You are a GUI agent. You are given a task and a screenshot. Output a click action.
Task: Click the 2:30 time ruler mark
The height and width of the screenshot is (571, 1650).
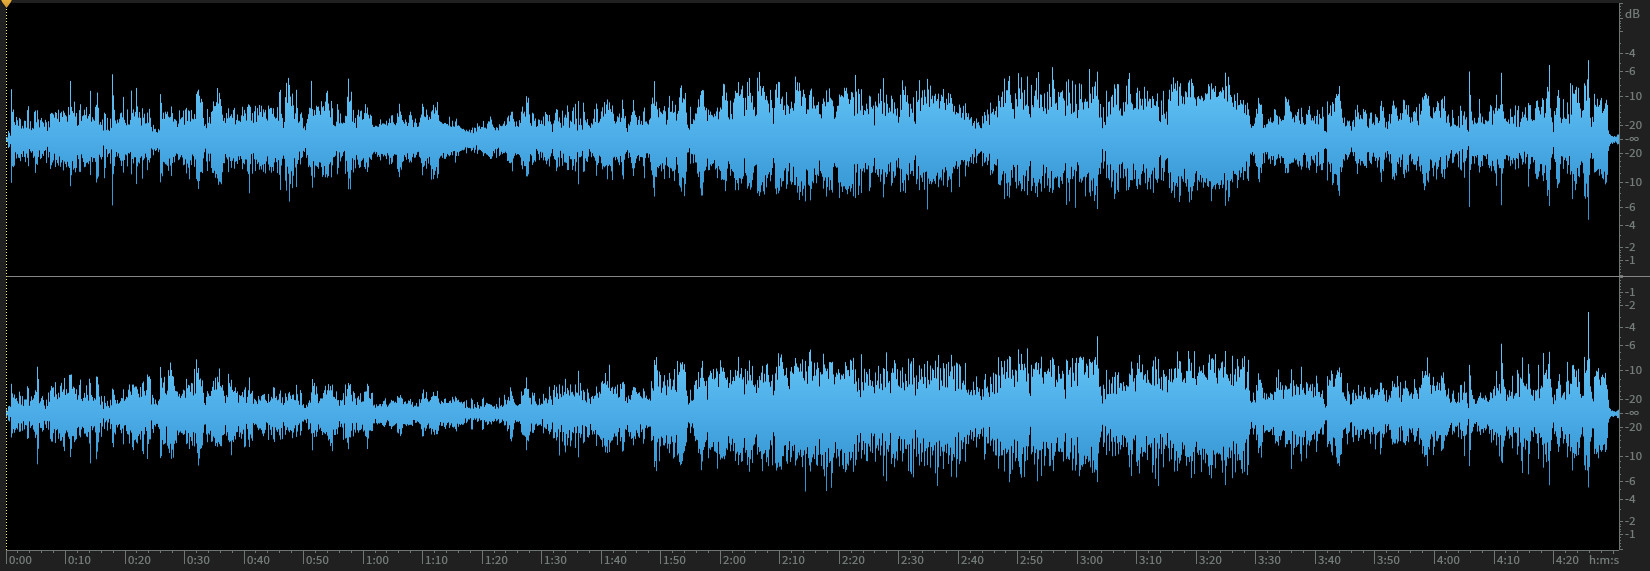(x=912, y=560)
